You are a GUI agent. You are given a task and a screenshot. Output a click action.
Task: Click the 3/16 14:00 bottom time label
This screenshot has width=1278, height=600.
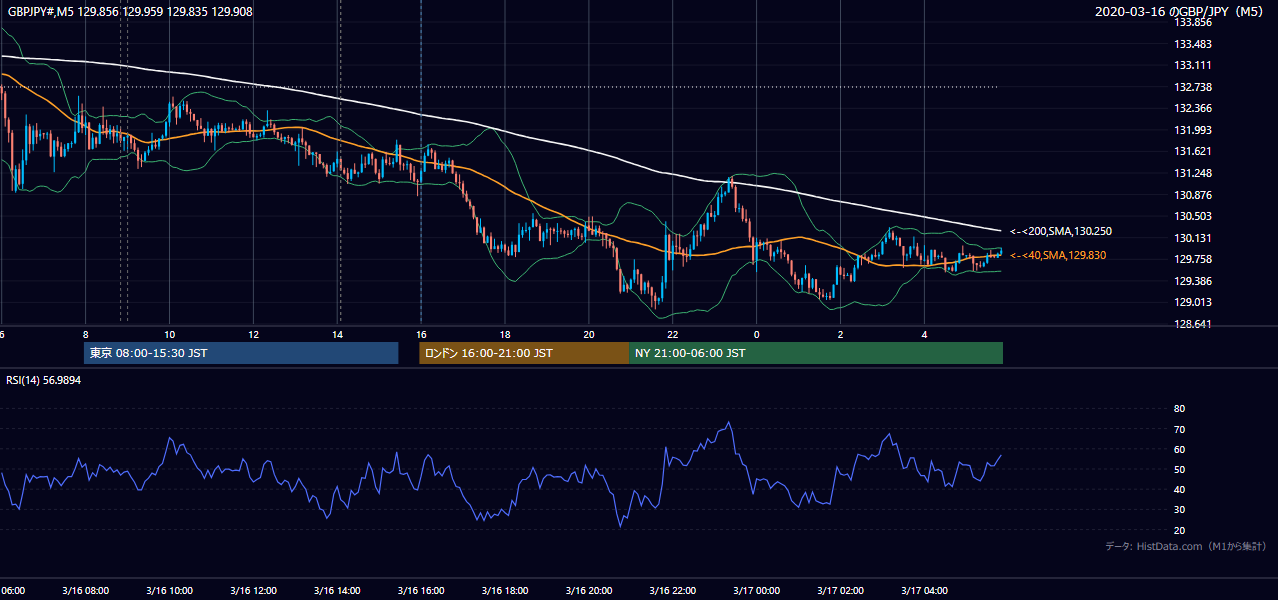(x=337, y=590)
